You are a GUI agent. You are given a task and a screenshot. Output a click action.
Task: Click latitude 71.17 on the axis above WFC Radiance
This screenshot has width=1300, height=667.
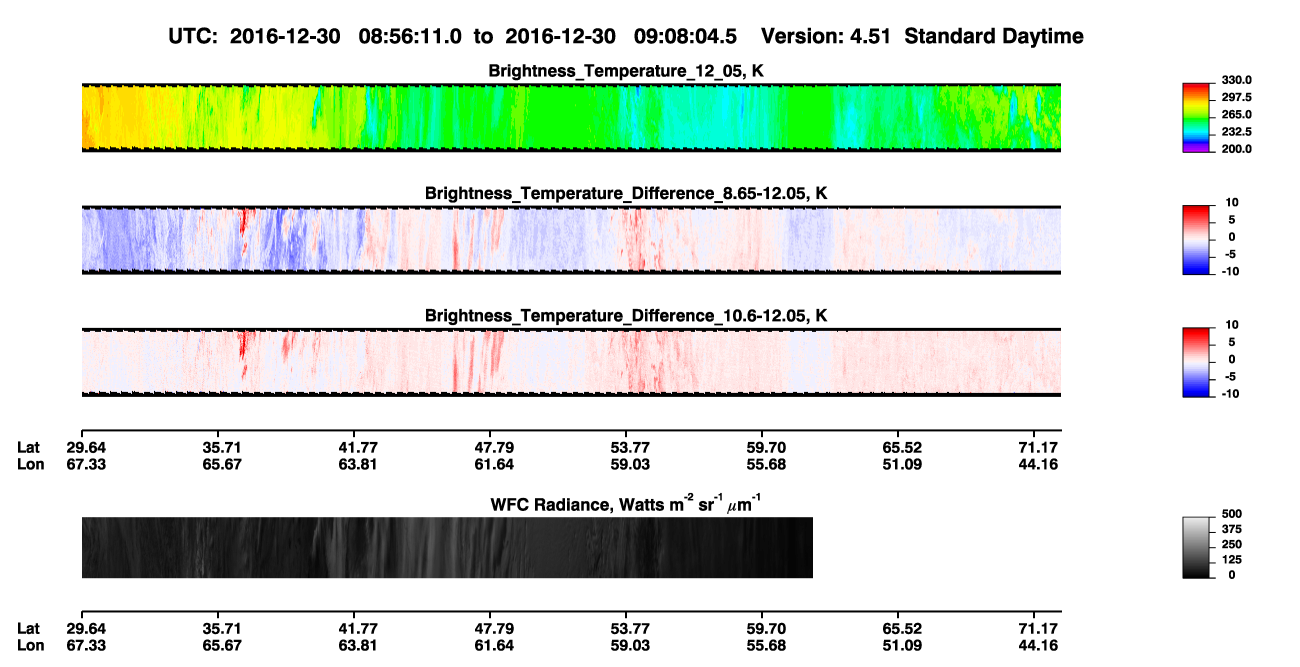tap(1041, 448)
